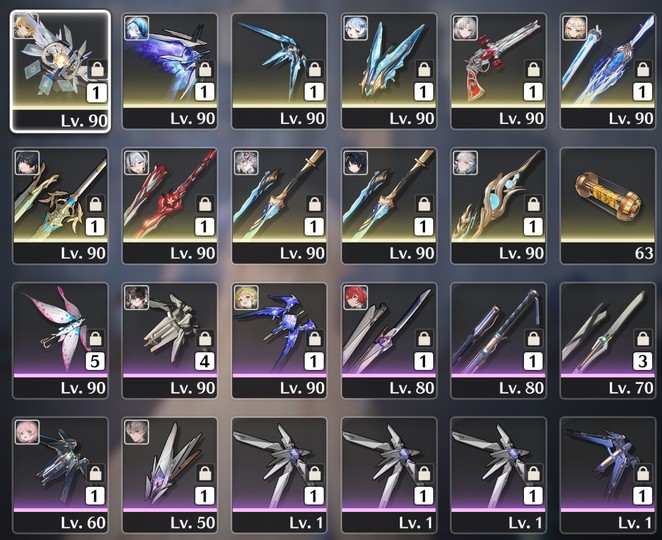Select the Lv. 70 sword with rank 3
This screenshot has width=662, height=540.
pos(608,340)
